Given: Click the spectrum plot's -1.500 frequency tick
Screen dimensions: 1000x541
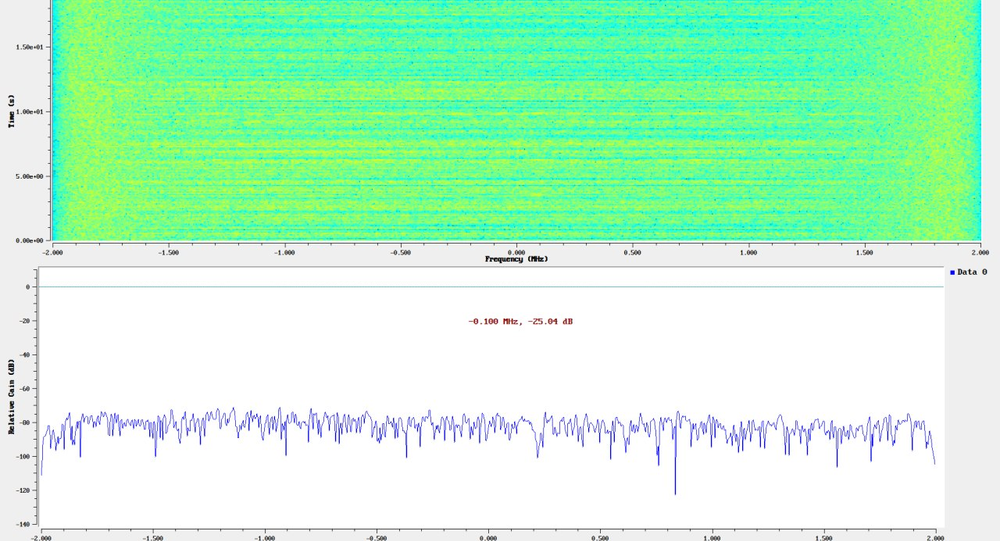Looking at the screenshot, I should click(x=152, y=536).
